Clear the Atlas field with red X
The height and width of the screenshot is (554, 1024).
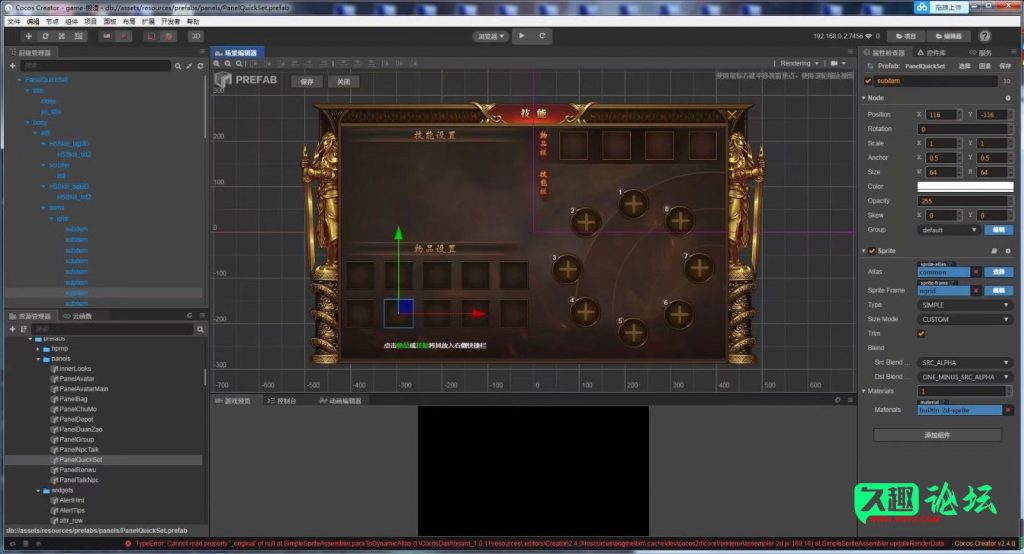[976, 272]
